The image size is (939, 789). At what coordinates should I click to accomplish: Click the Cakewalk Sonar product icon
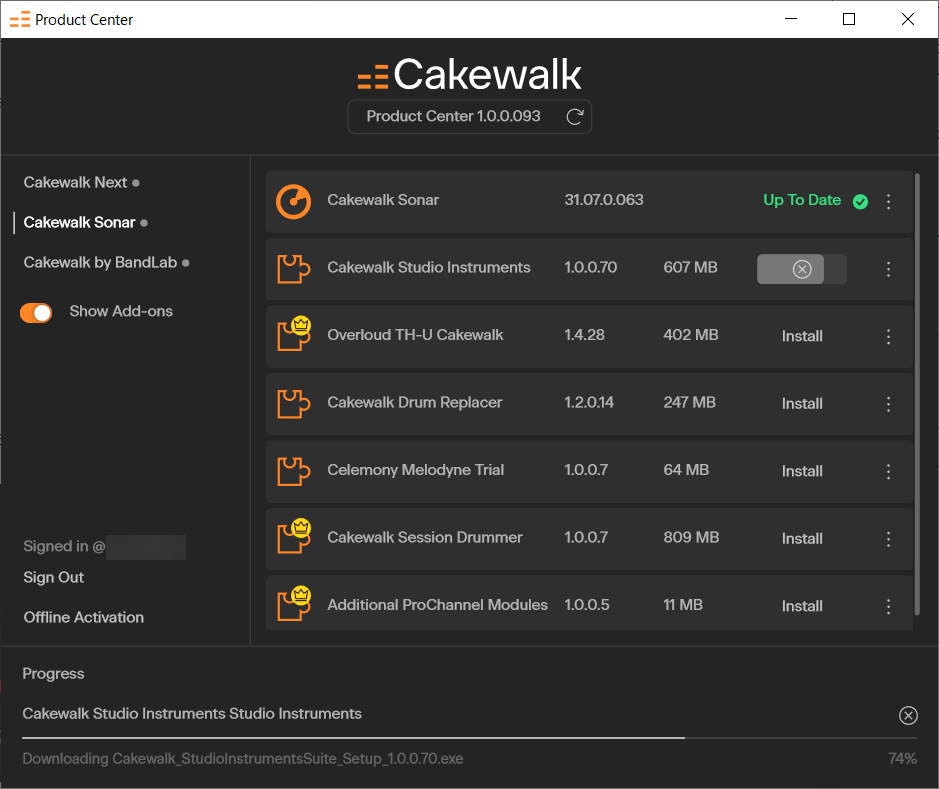(x=293, y=201)
